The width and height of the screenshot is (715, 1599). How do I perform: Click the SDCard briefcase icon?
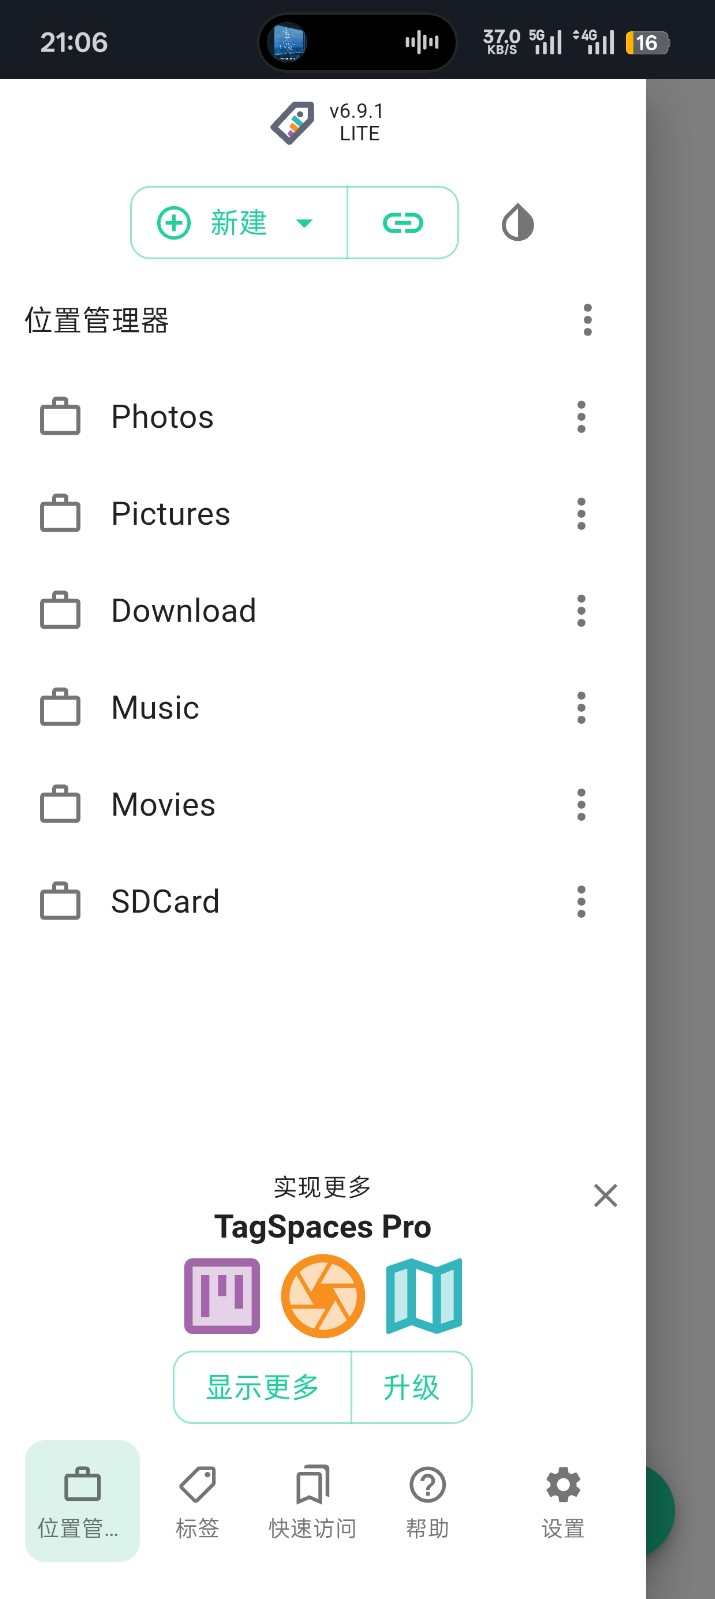coord(60,902)
